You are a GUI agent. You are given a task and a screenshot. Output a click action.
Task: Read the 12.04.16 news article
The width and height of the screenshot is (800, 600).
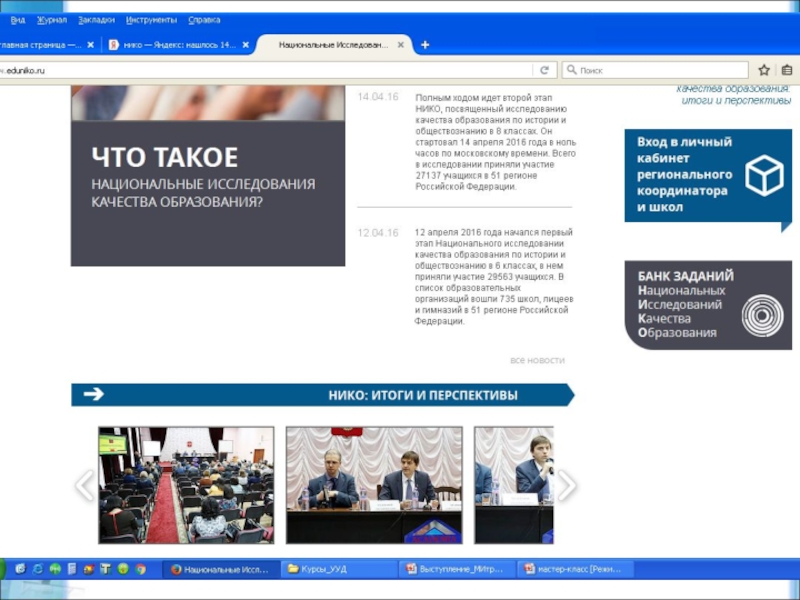point(493,277)
